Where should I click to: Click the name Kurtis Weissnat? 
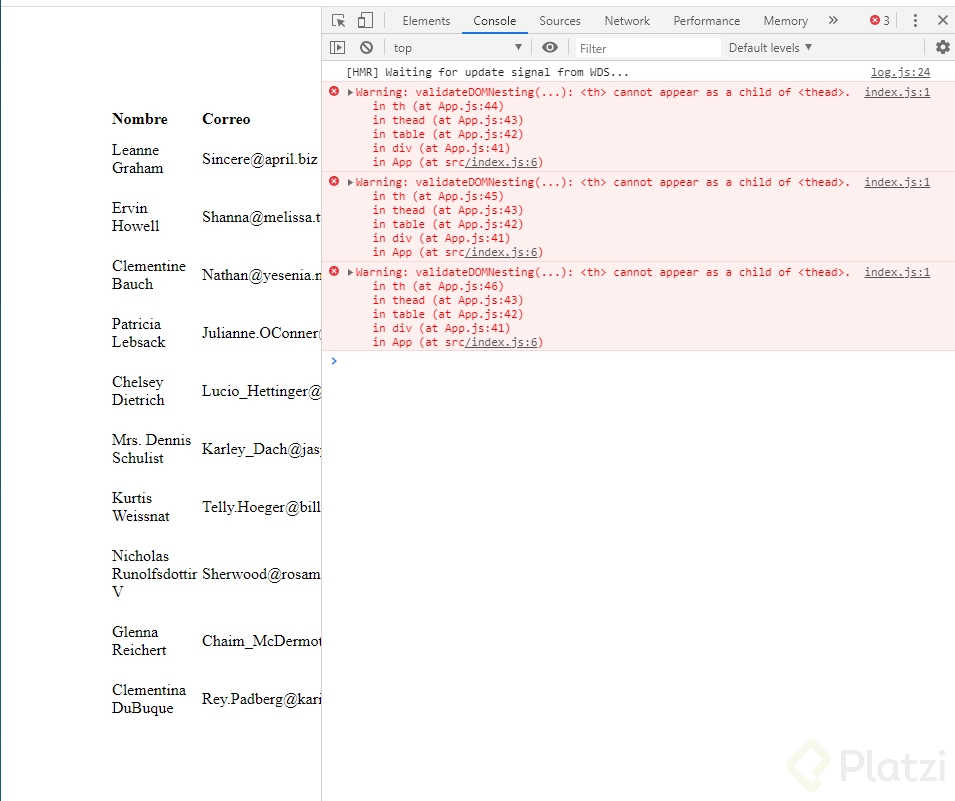pyautogui.click(x=141, y=507)
